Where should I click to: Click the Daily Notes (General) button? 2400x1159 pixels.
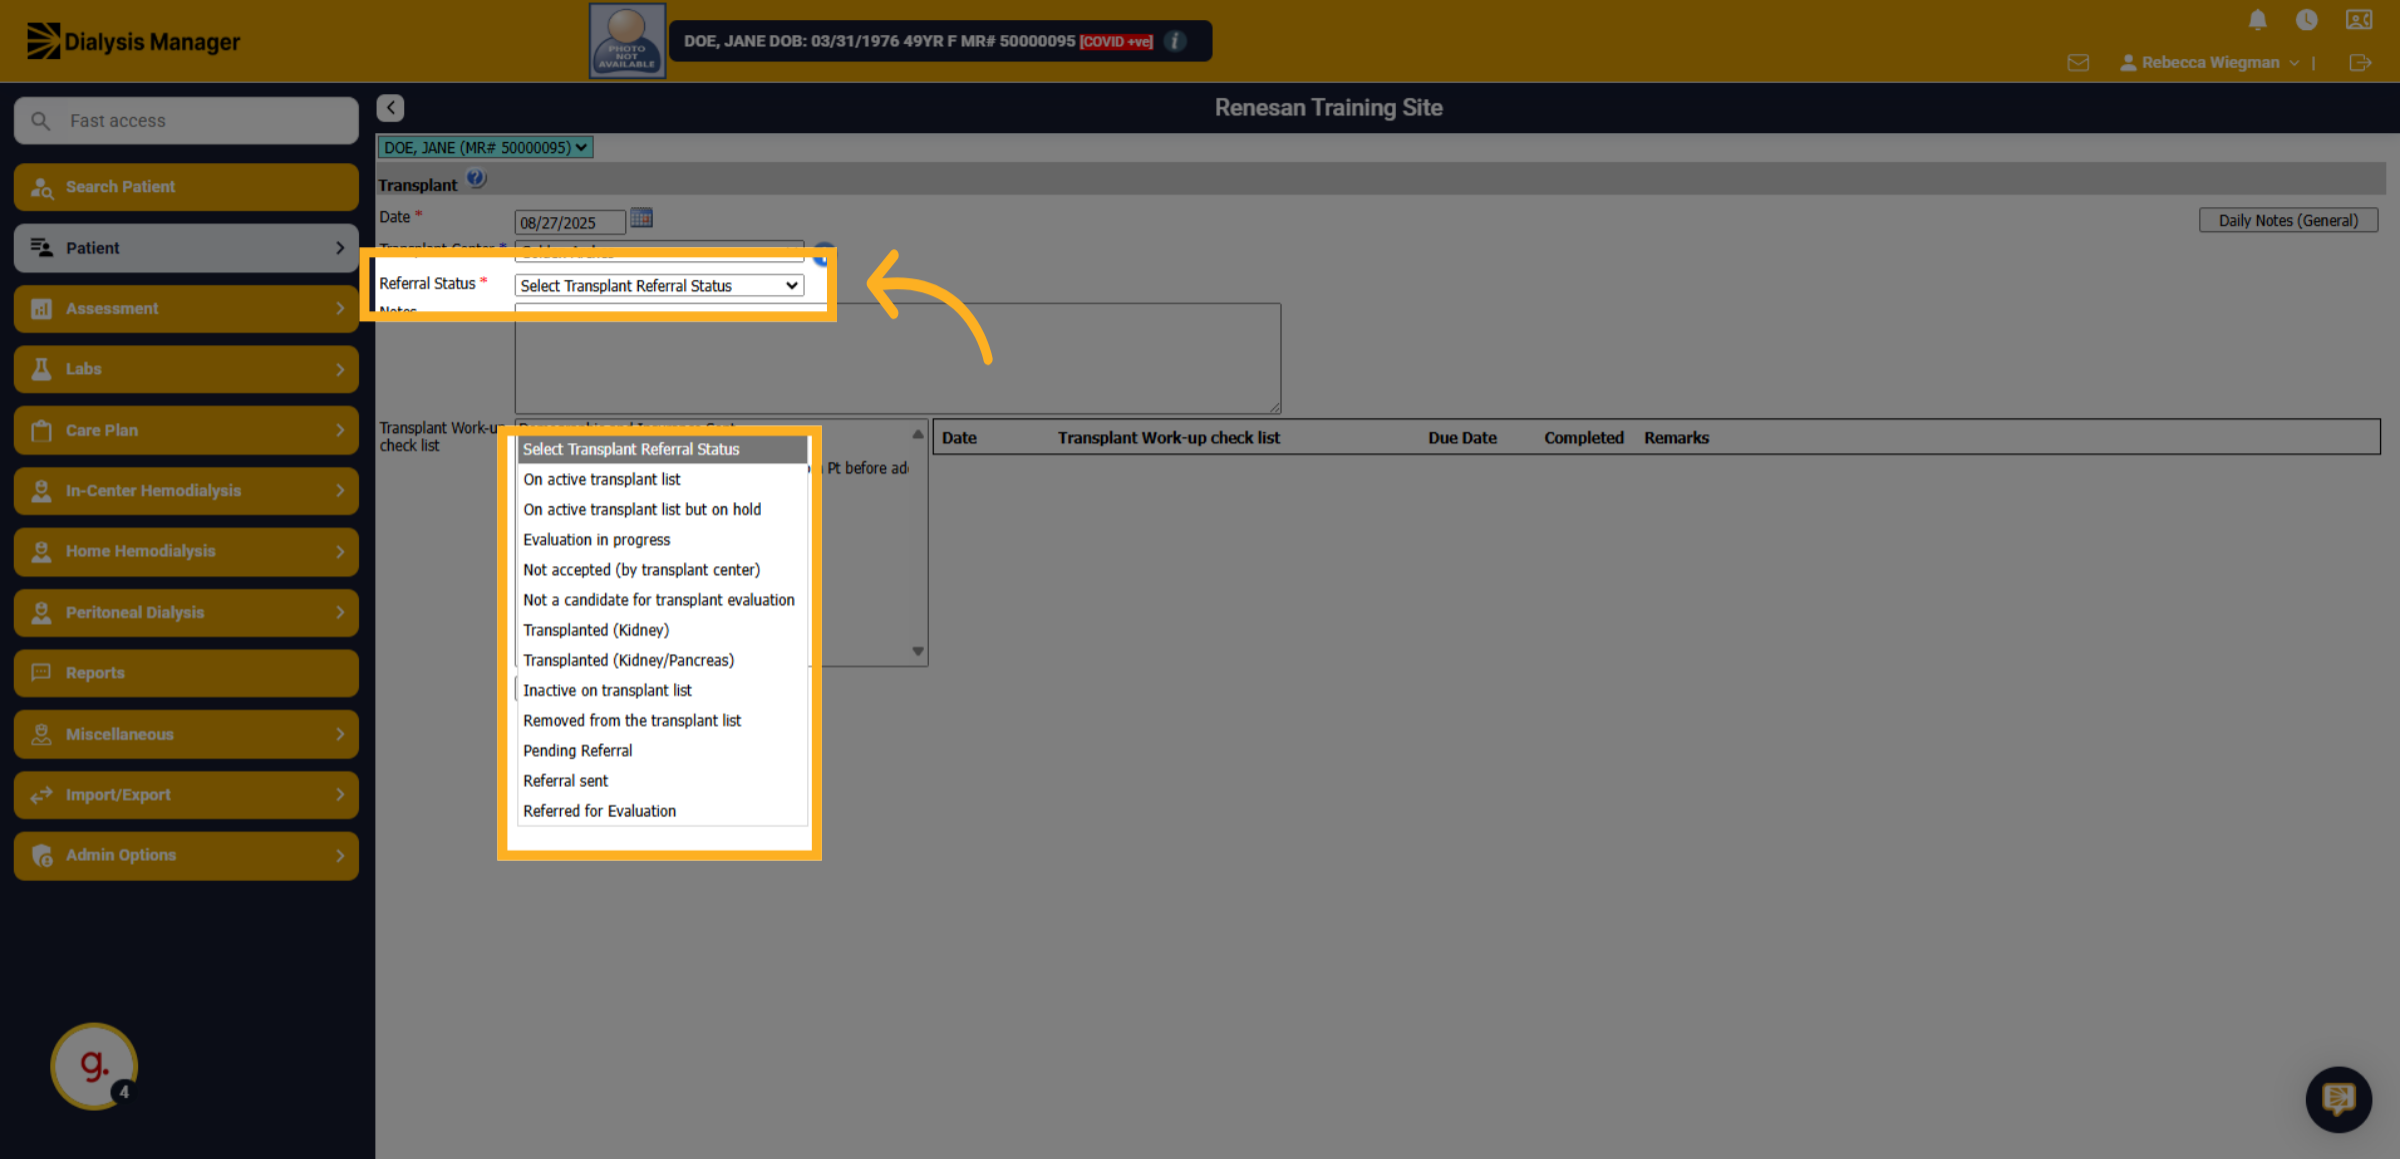2288,221
